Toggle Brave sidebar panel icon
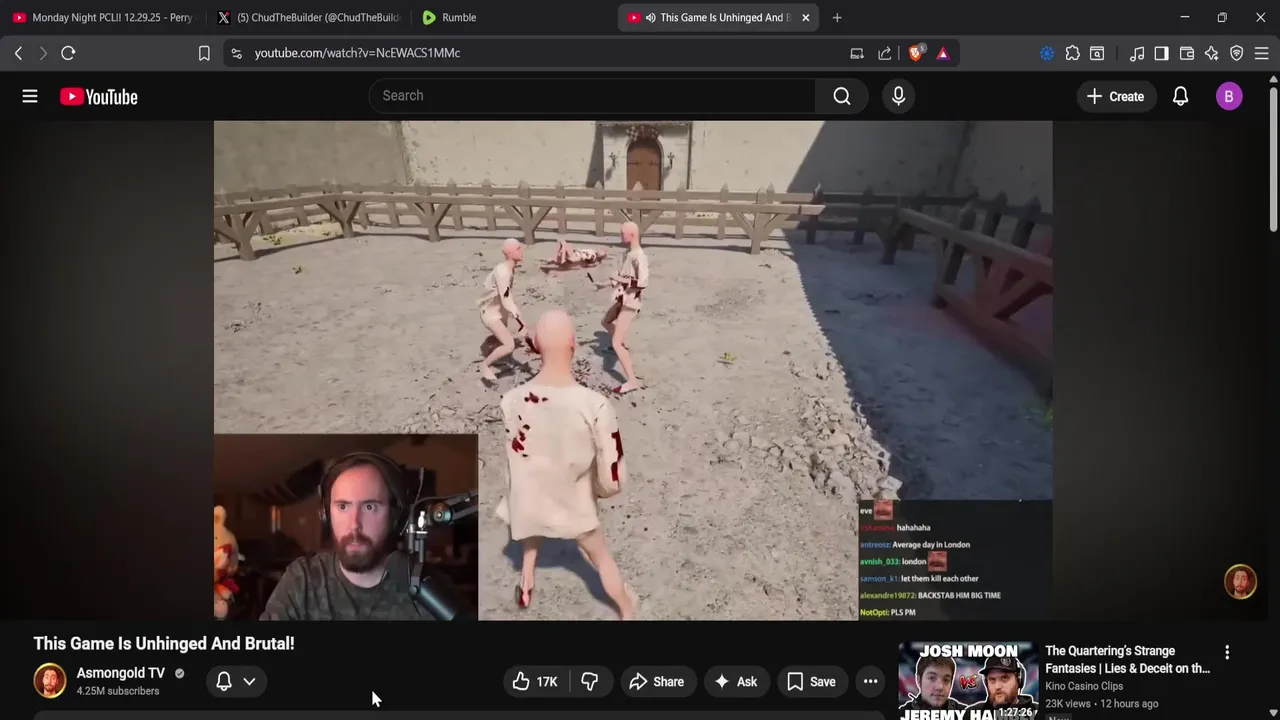This screenshot has width=1280, height=720. 1161,53
